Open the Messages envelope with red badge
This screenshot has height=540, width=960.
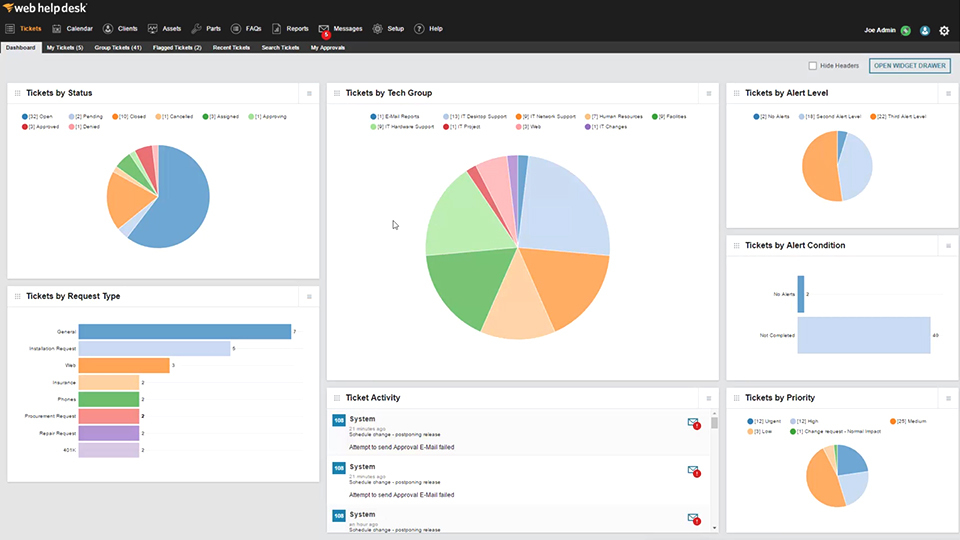[x=324, y=30]
